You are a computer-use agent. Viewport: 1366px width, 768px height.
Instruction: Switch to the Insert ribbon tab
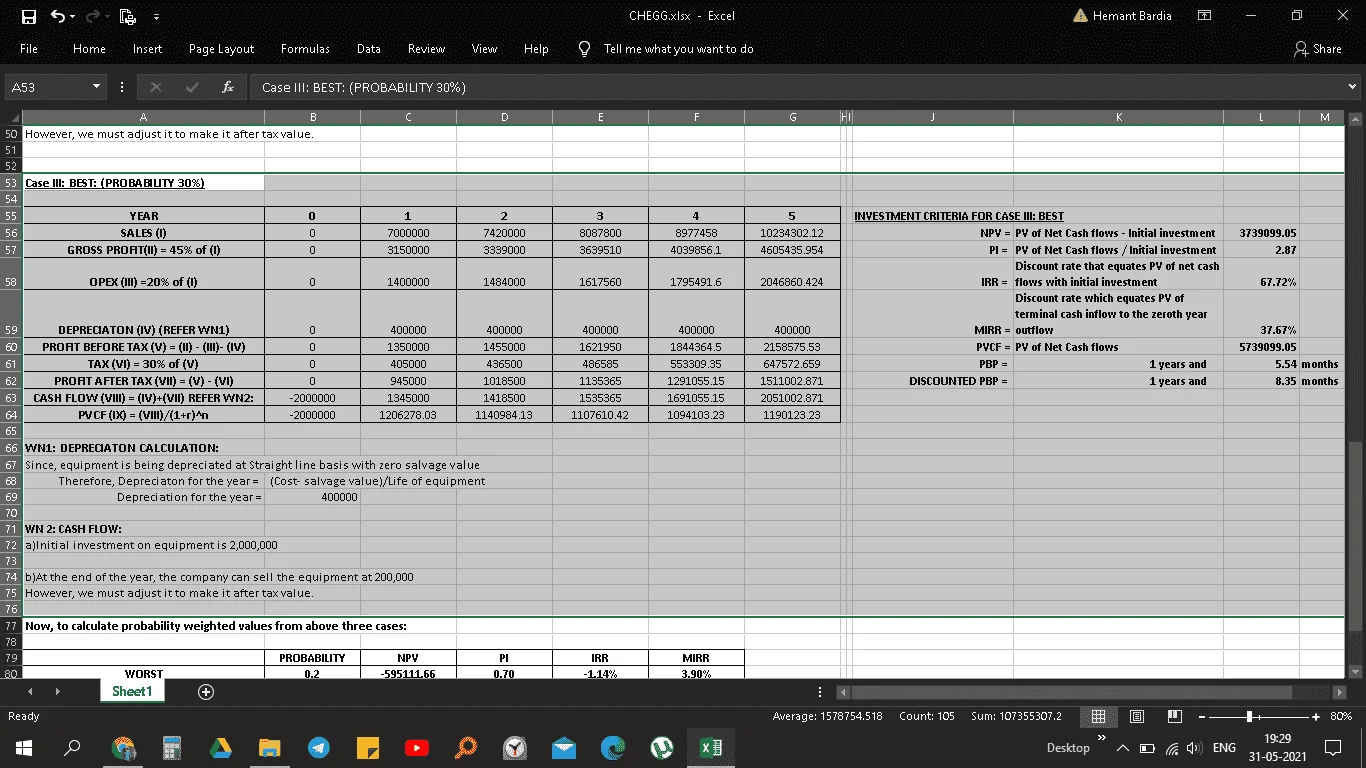[x=147, y=49]
